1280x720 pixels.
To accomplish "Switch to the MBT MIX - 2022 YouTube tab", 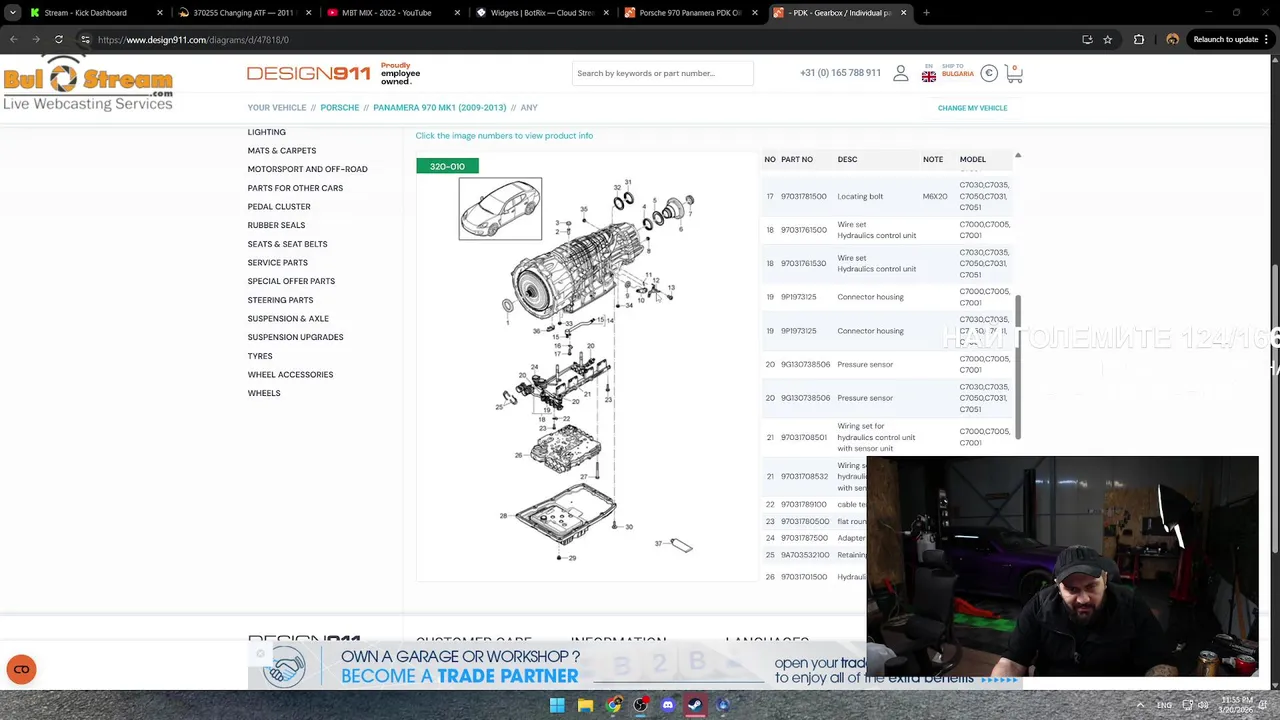I will pyautogui.click(x=393, y=13).
